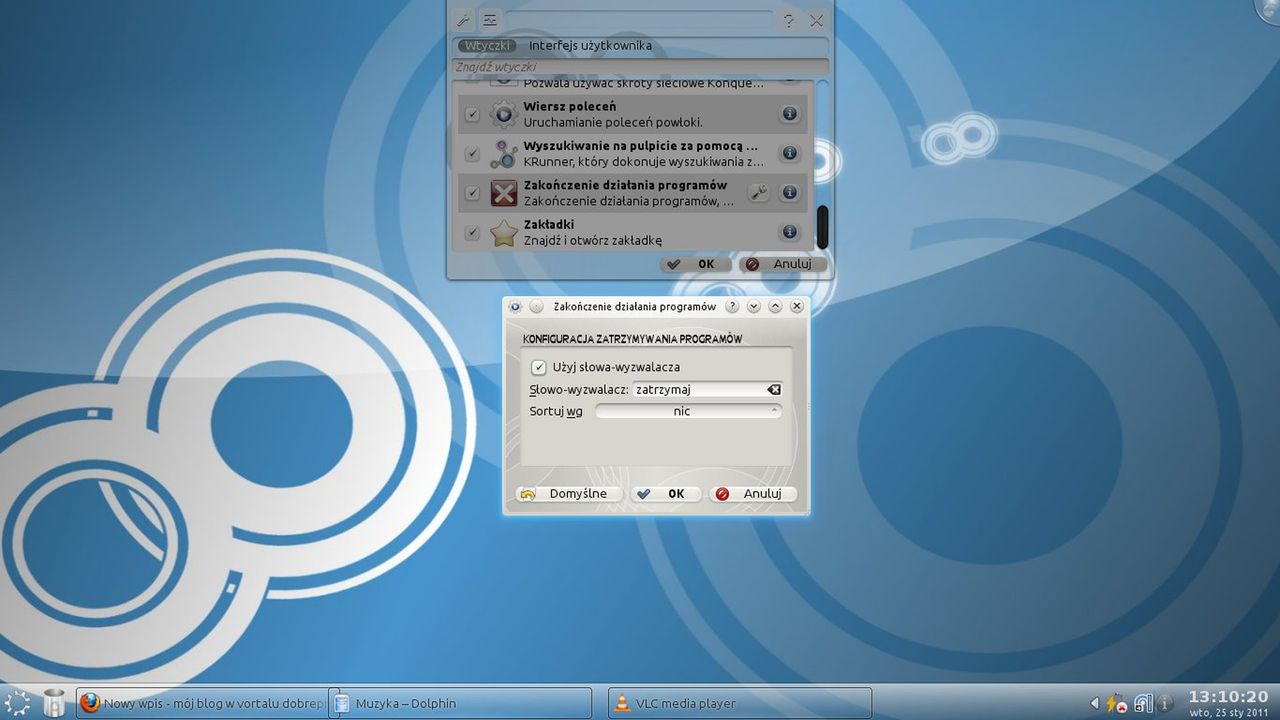
Task: Toggle the Wiersz poleceń plugin checkbox
Action: (x=473, y=115)
